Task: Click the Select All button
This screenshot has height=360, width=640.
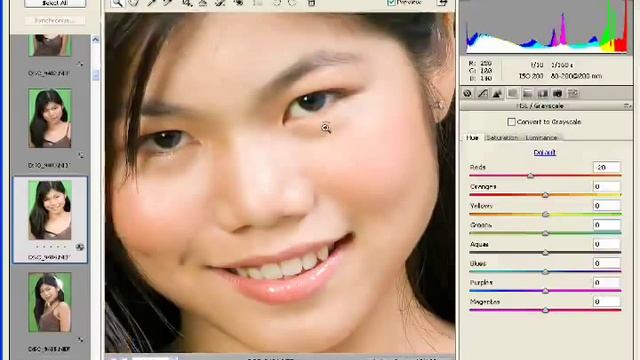Action: 55,3
